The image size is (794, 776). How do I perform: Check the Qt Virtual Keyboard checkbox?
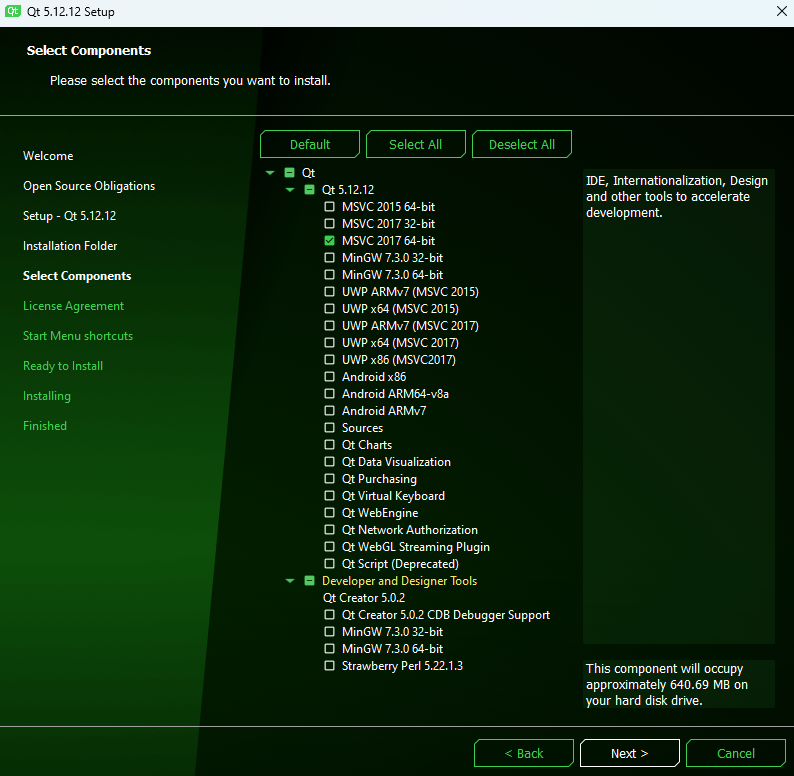(x=329, y=496)
